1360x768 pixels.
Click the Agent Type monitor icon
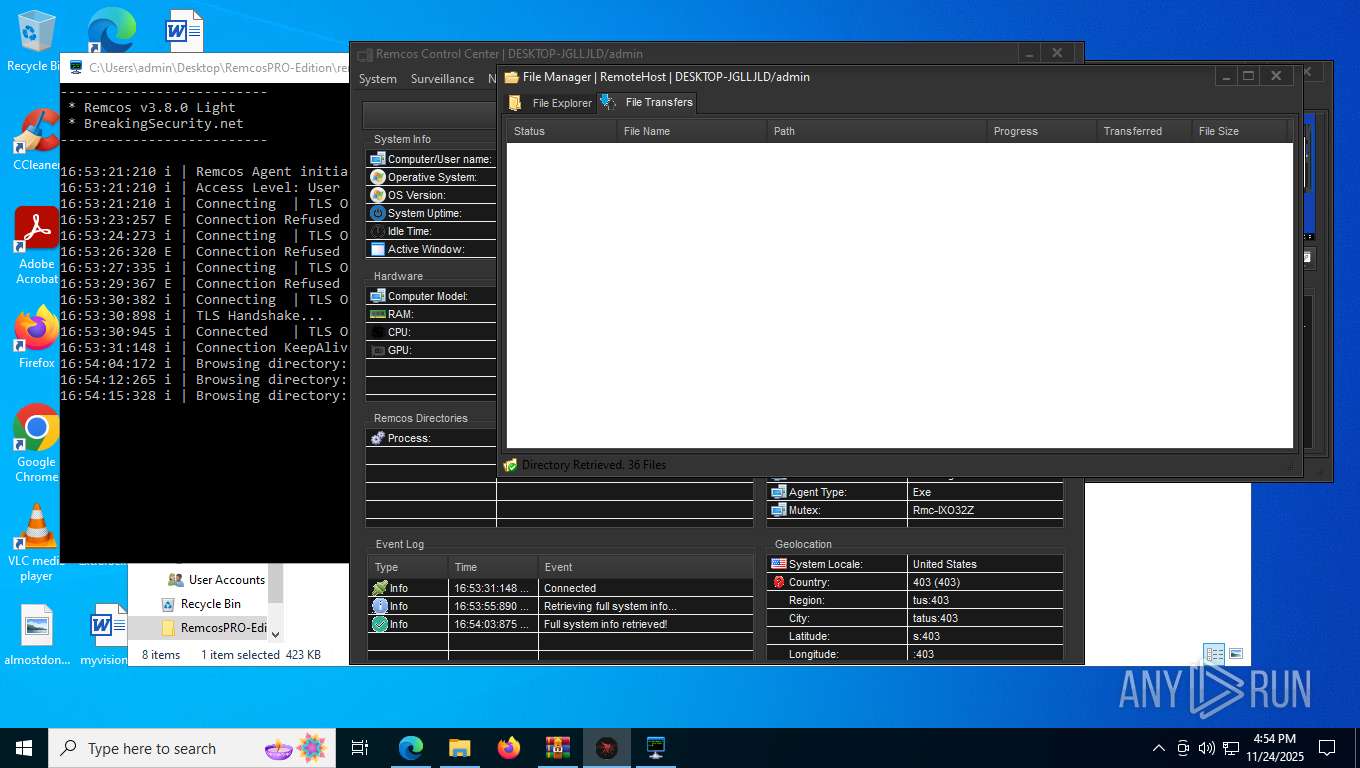pos(778,492)
